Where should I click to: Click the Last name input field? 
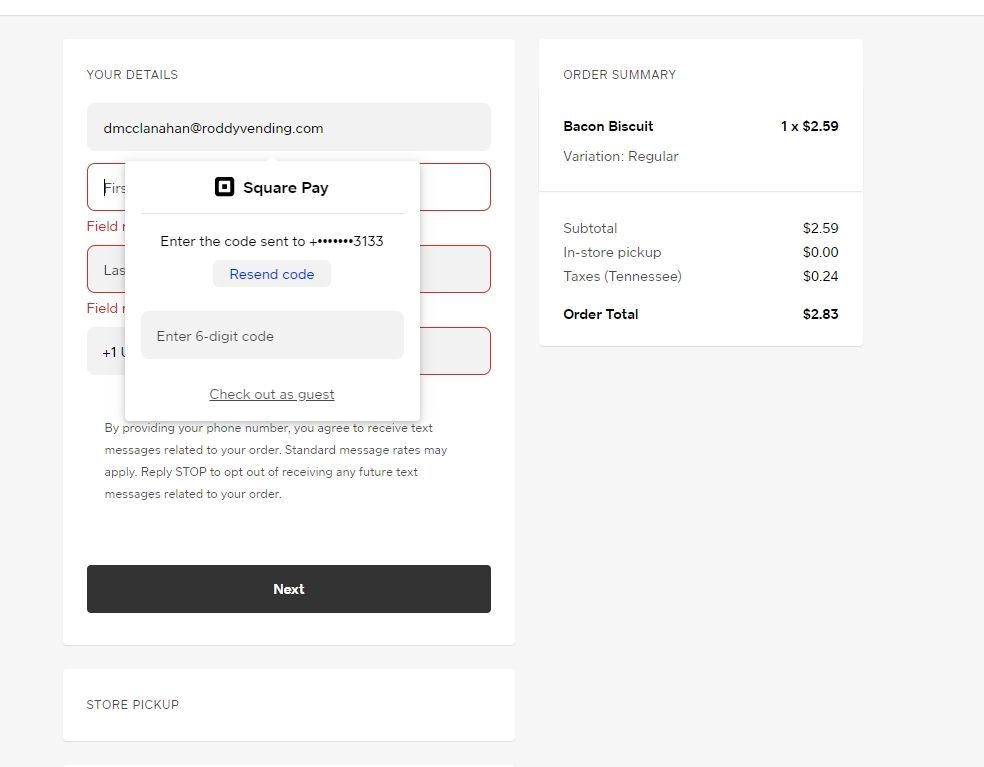[x=454, y=269]
